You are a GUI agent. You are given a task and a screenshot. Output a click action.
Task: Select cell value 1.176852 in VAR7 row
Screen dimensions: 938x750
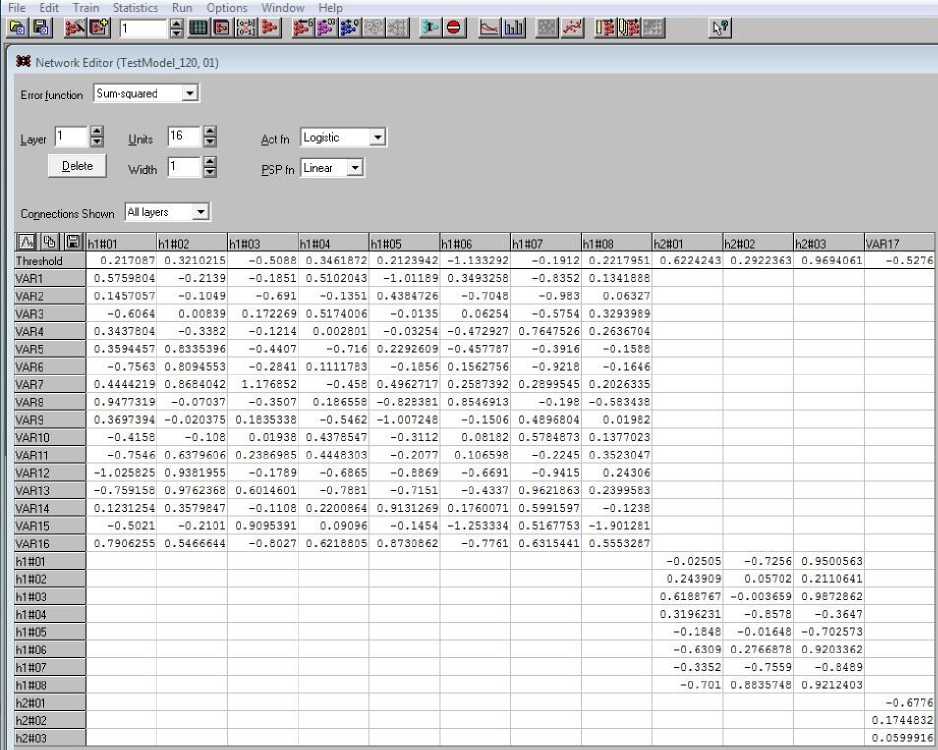263,384
